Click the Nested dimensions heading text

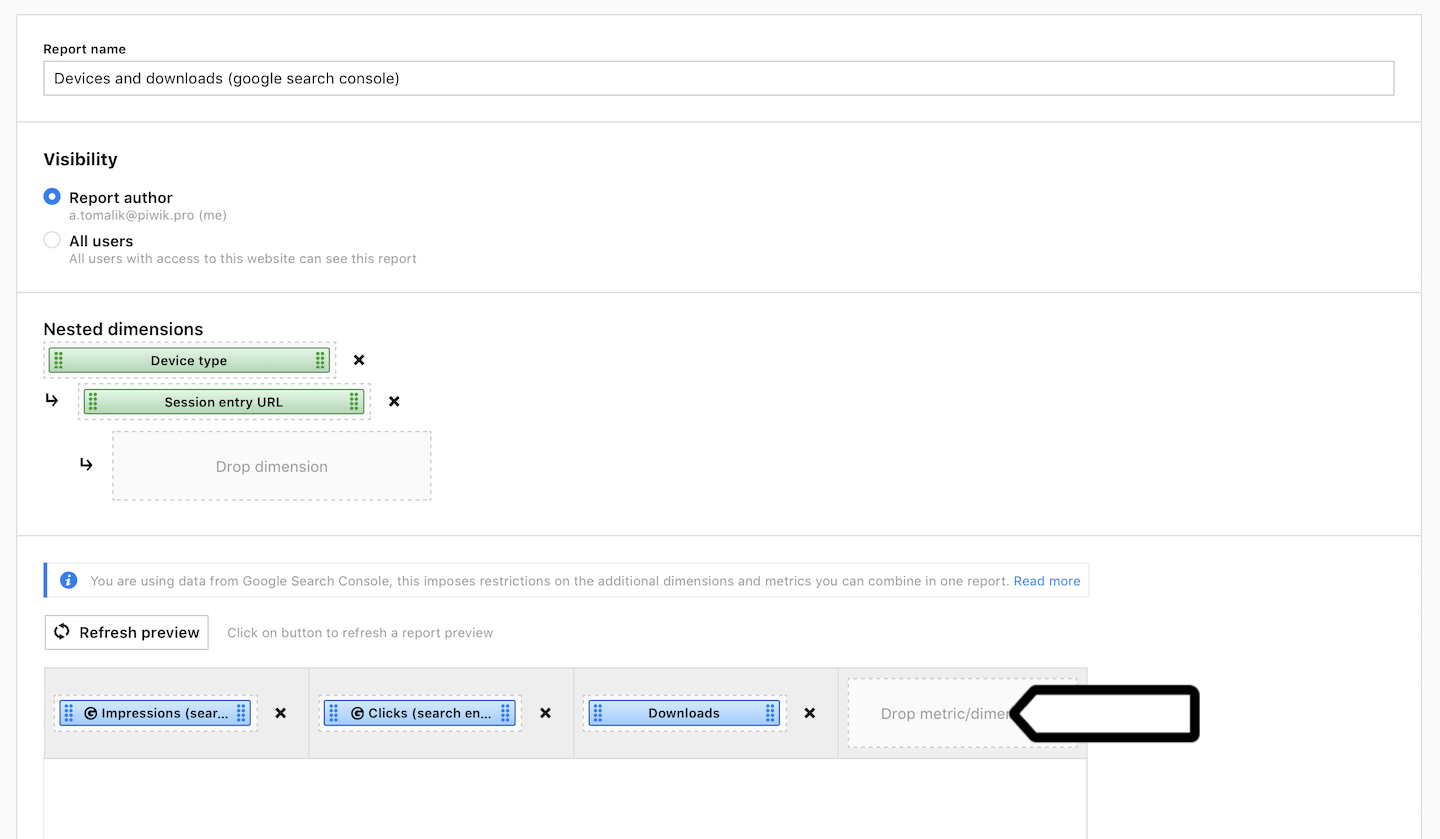point(123,329)
